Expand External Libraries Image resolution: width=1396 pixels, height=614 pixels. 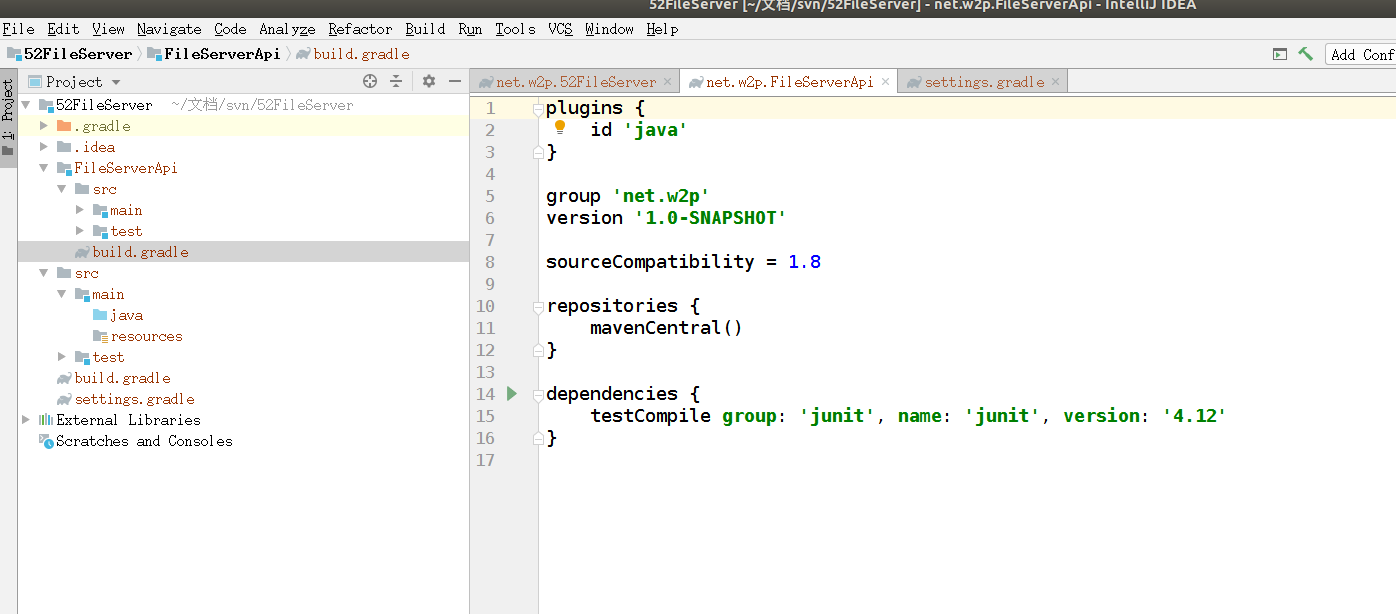point(25,420)
